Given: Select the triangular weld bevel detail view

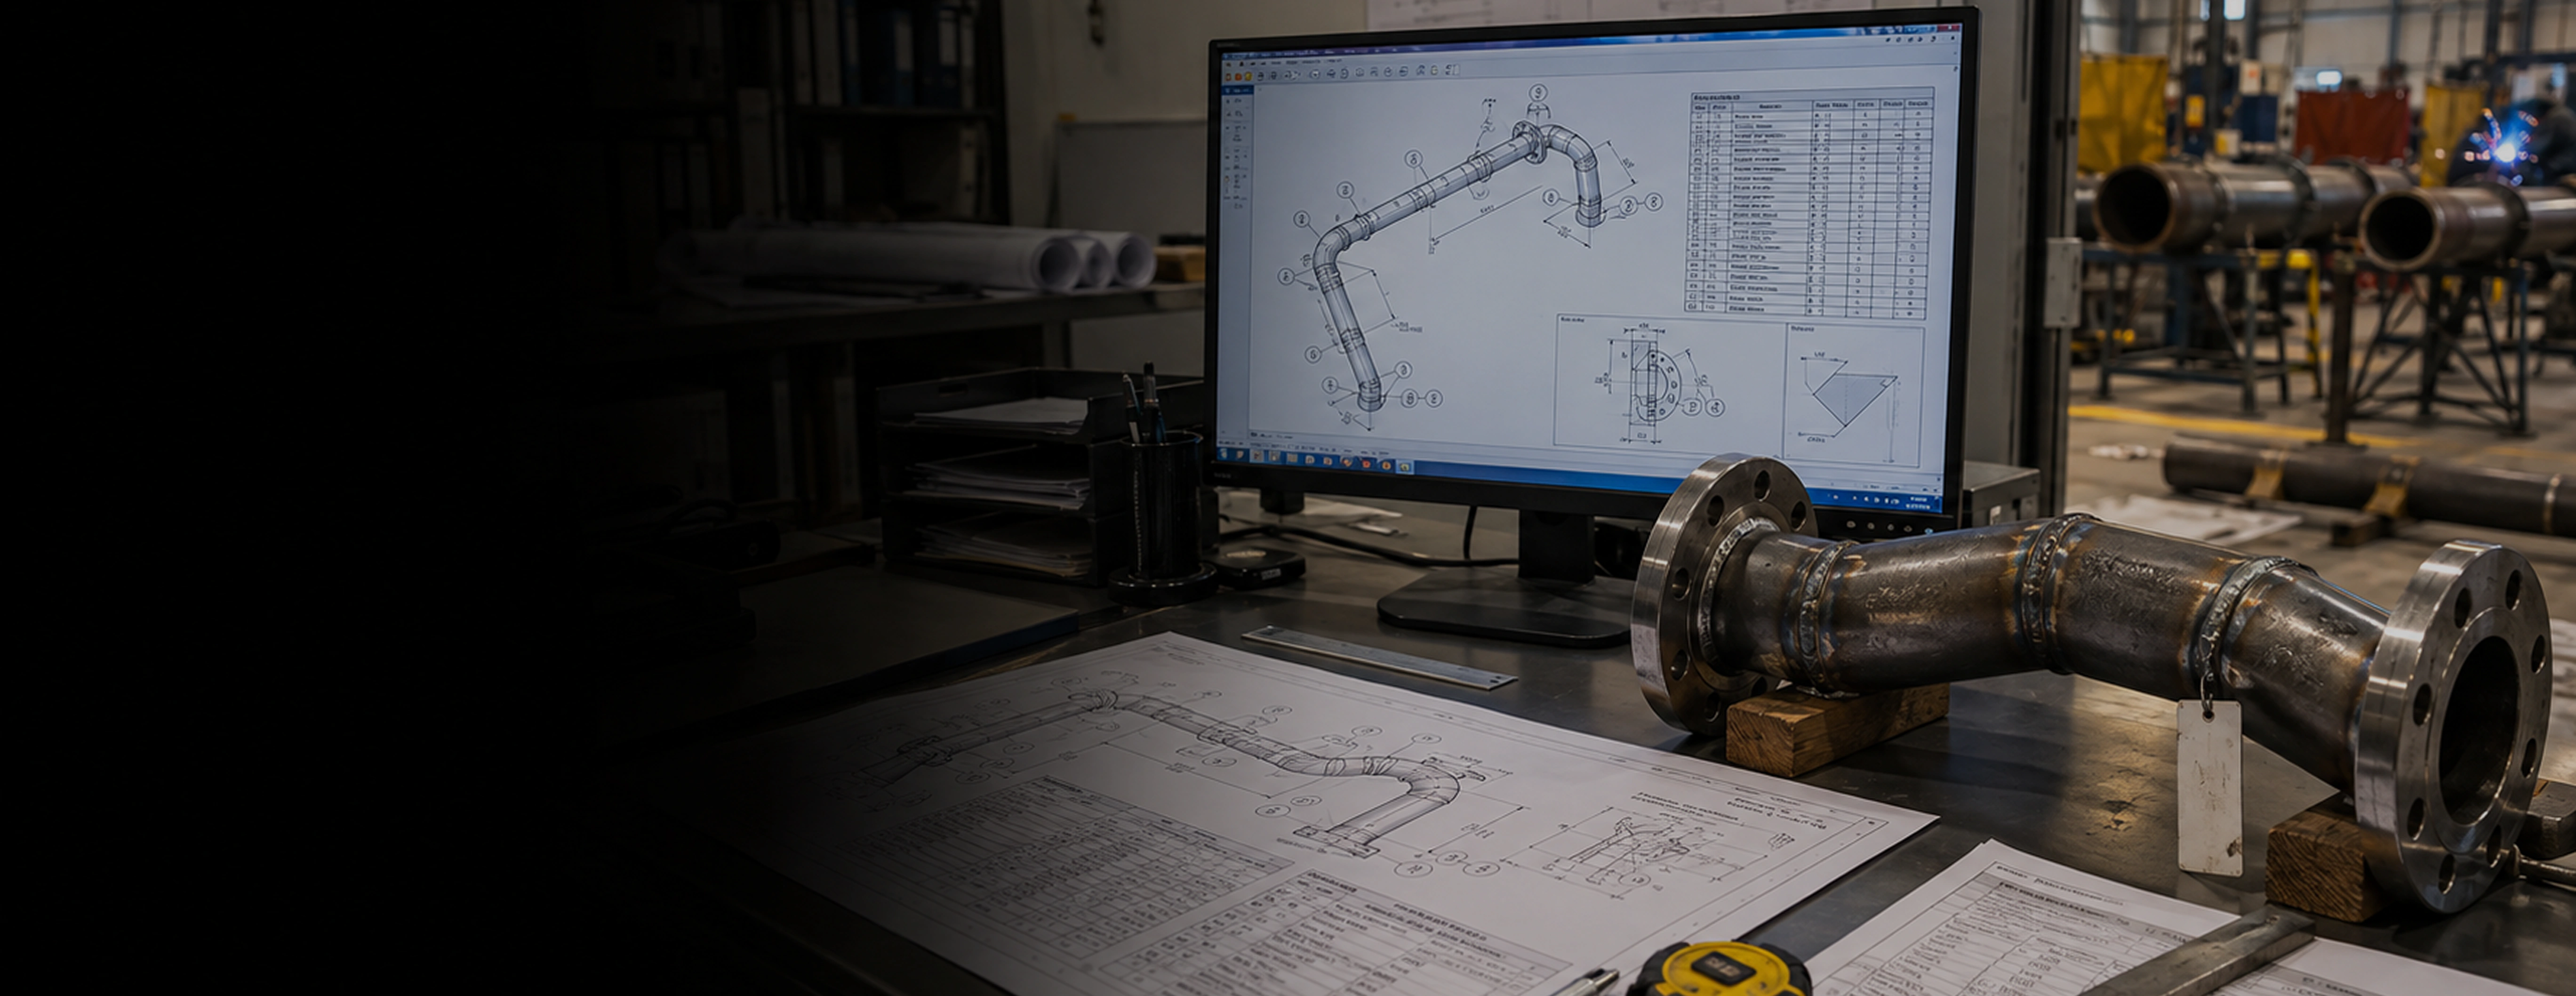Looking at the screenshot, I should (x=1854, y=395).
